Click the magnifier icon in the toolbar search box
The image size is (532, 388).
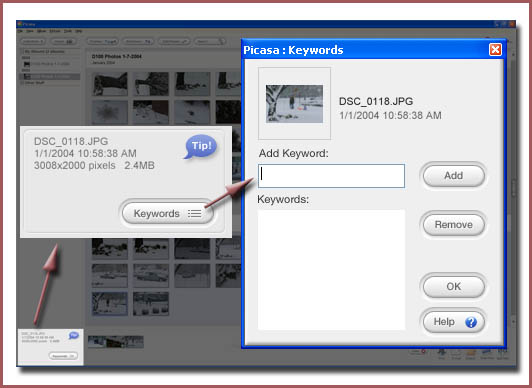[x=221, y=41]
